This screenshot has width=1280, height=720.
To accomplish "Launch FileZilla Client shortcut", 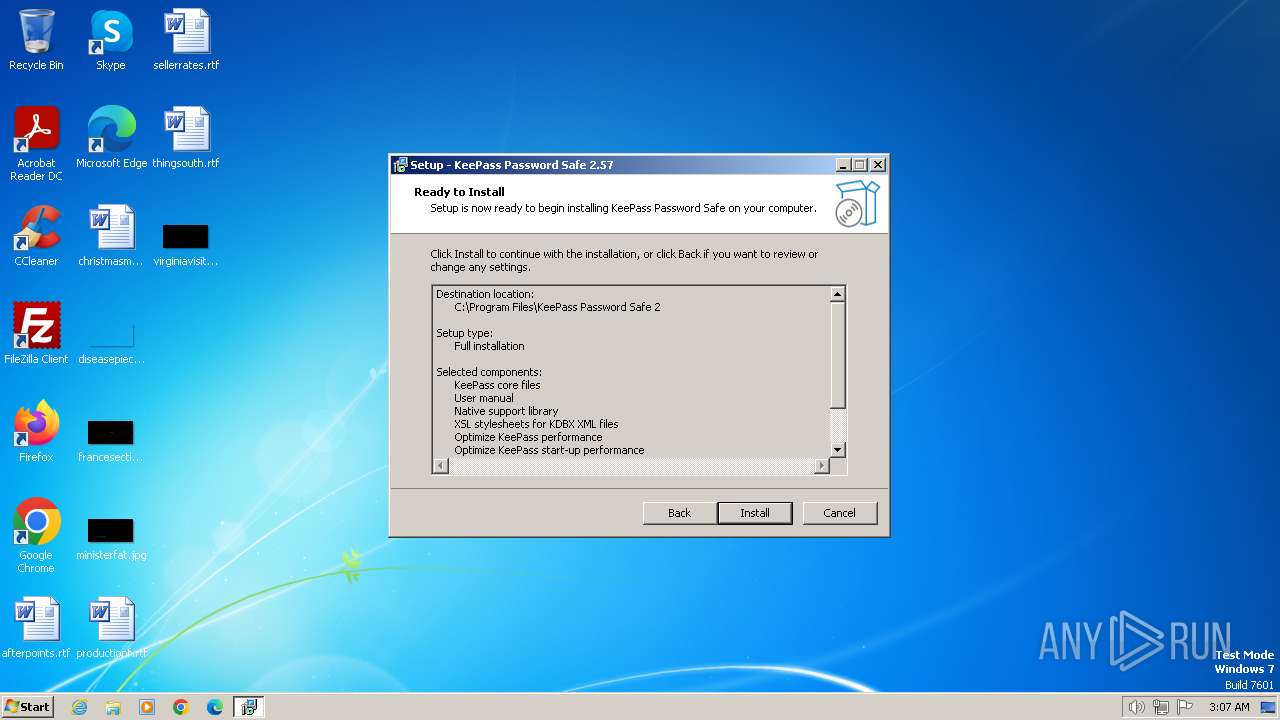I will [36, 334].
